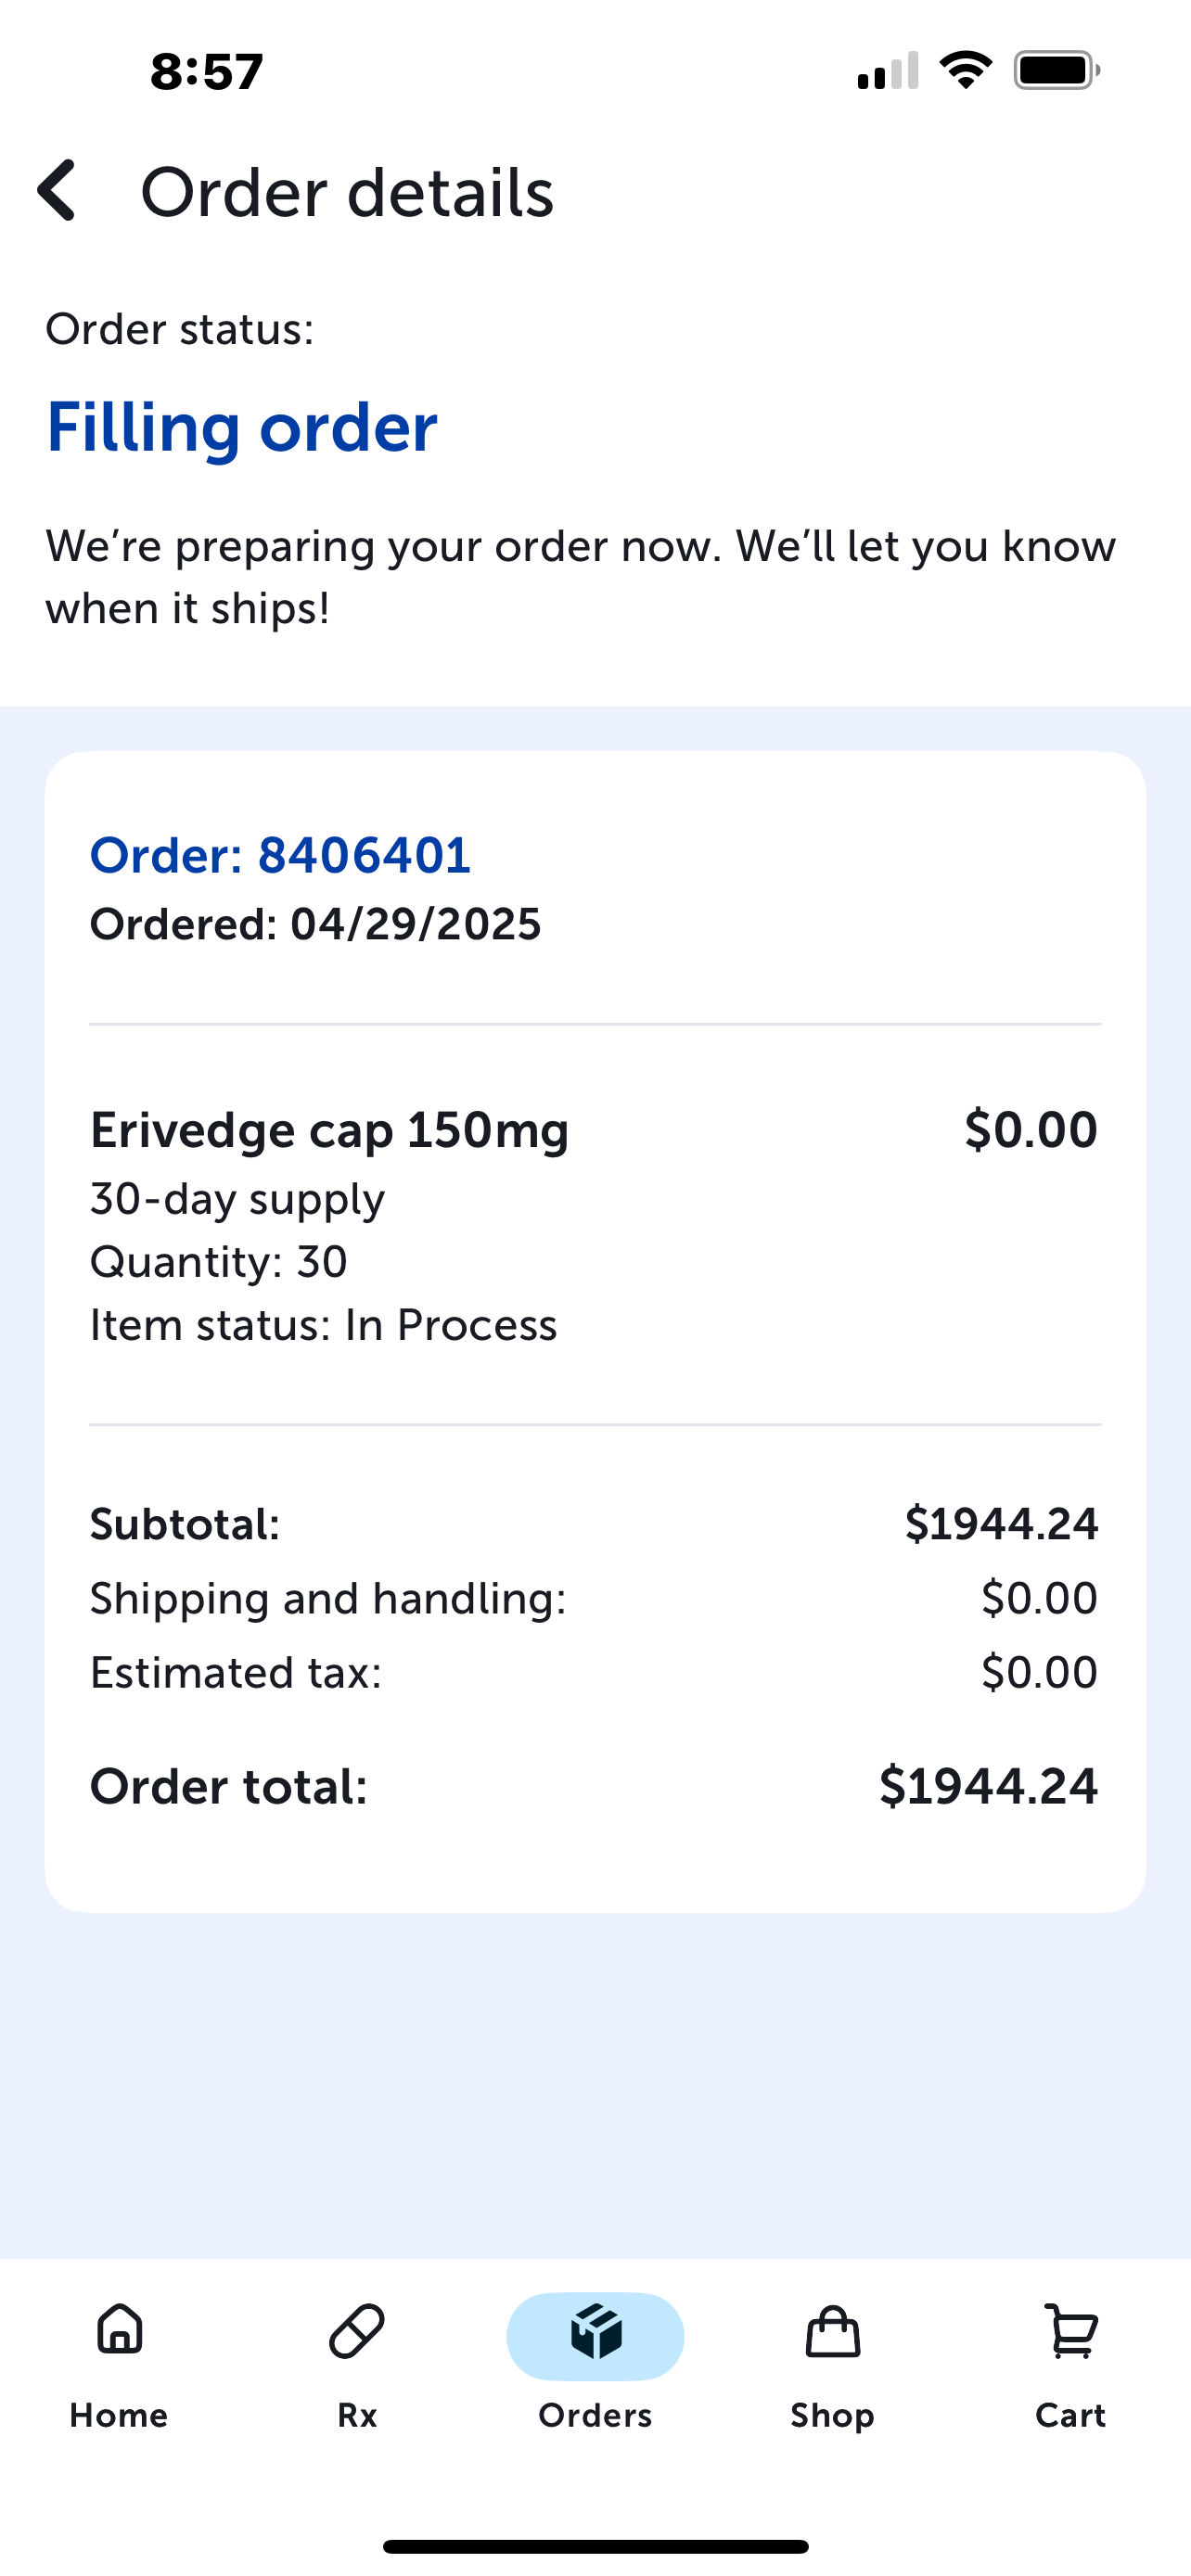The width and height of the screenshot is (1191, 2576).
Task: Tap the battery status icon
Action: tap(1057, 70)
